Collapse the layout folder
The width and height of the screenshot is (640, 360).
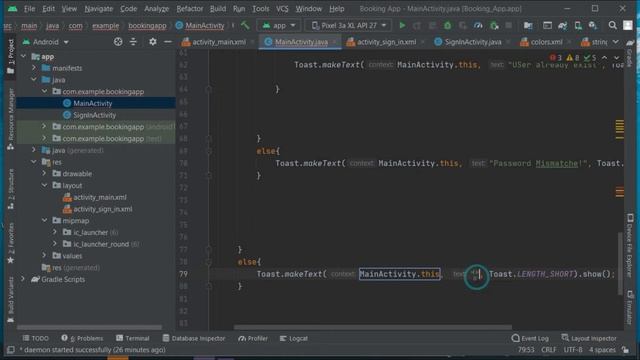tap(44, 185)
